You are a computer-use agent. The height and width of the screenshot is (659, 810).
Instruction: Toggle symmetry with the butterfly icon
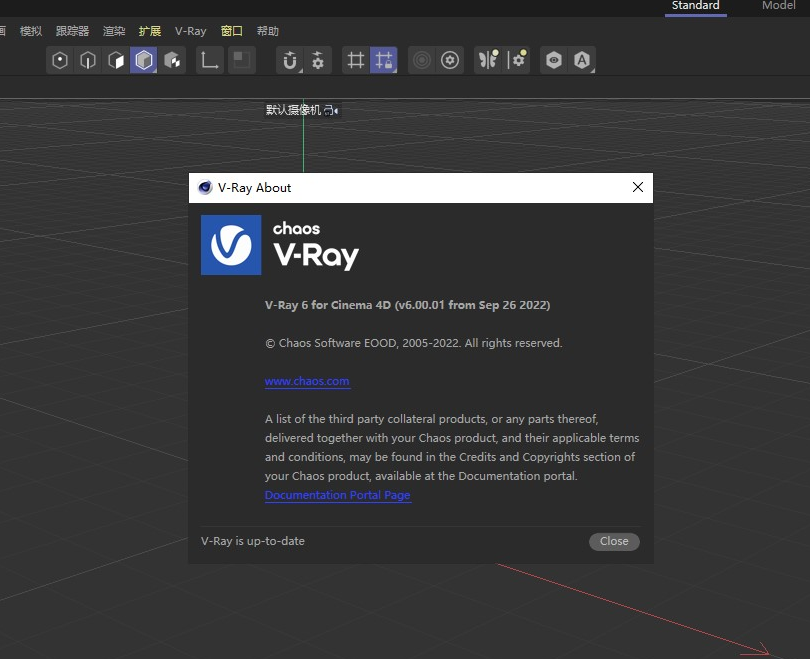click(x=488, y=60)
